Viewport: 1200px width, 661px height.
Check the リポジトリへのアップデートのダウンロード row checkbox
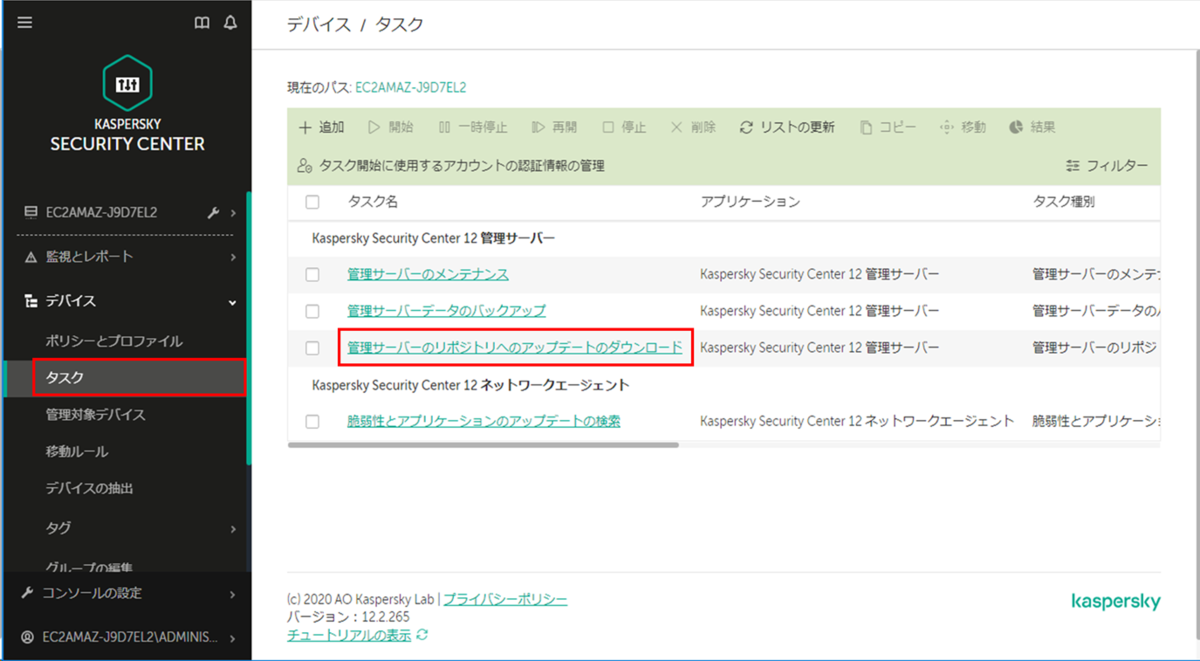pyautogui.click(x=312, y=348)
